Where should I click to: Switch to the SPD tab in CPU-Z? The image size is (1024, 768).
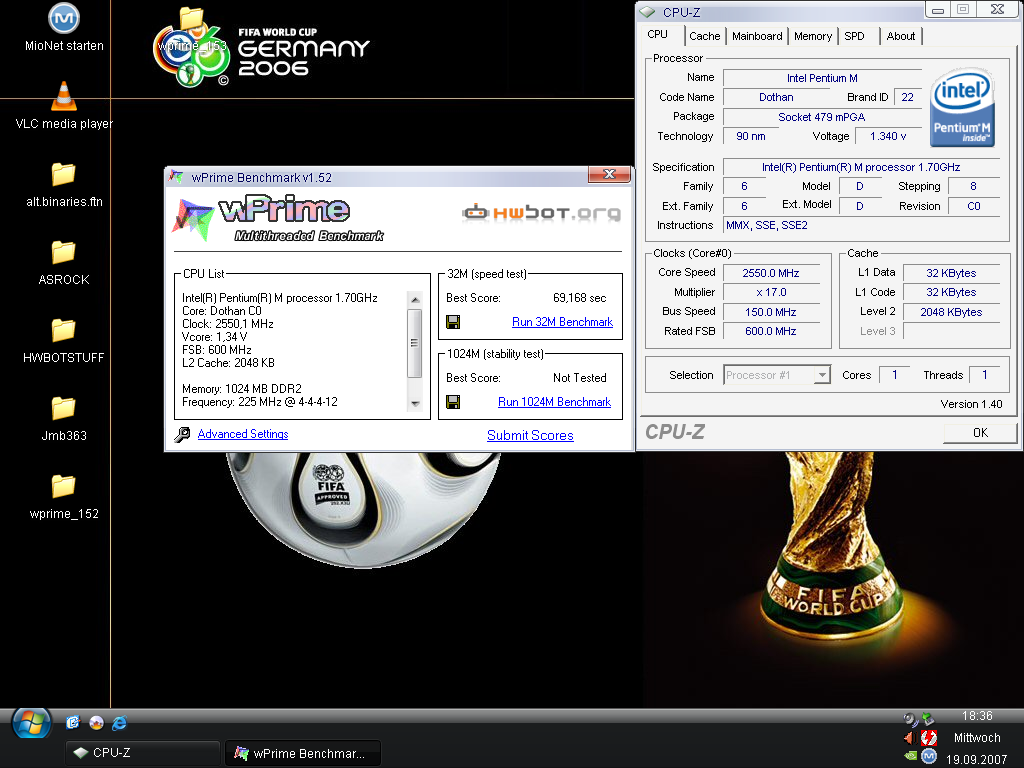coord(854,37)
